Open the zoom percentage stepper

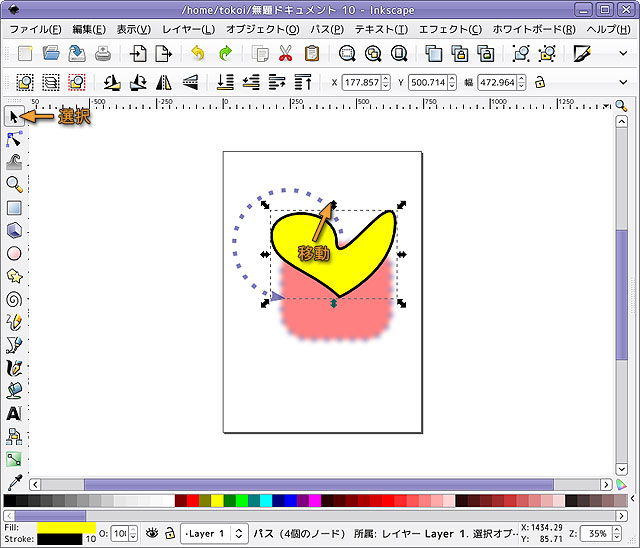pyautogui.click(x=628, y=533)
